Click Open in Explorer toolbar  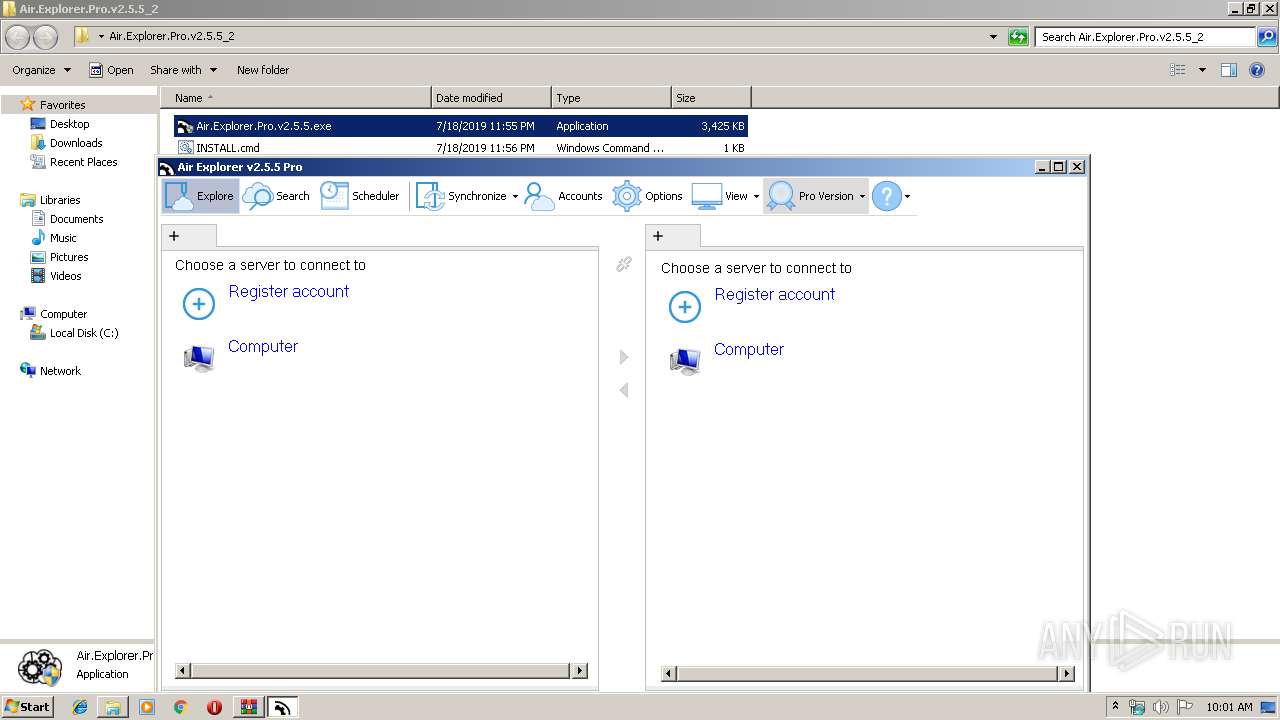click(111, 70)
